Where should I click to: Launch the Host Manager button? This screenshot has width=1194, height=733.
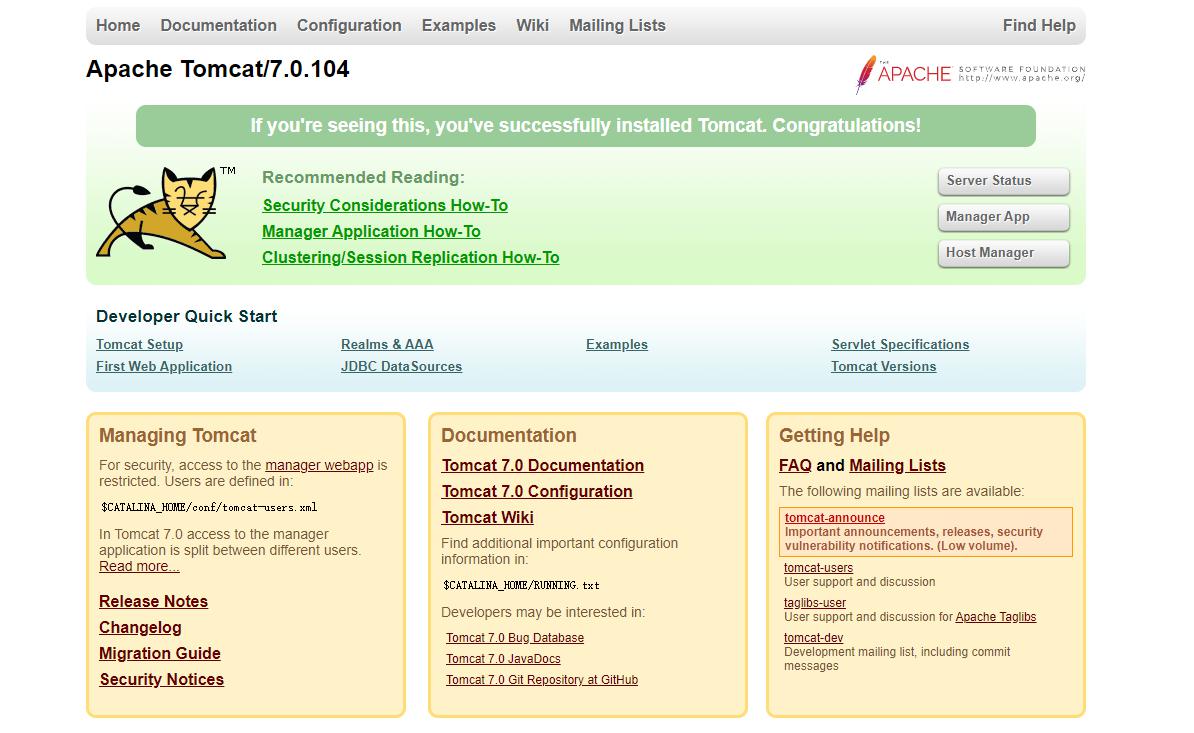point(1004,253)
